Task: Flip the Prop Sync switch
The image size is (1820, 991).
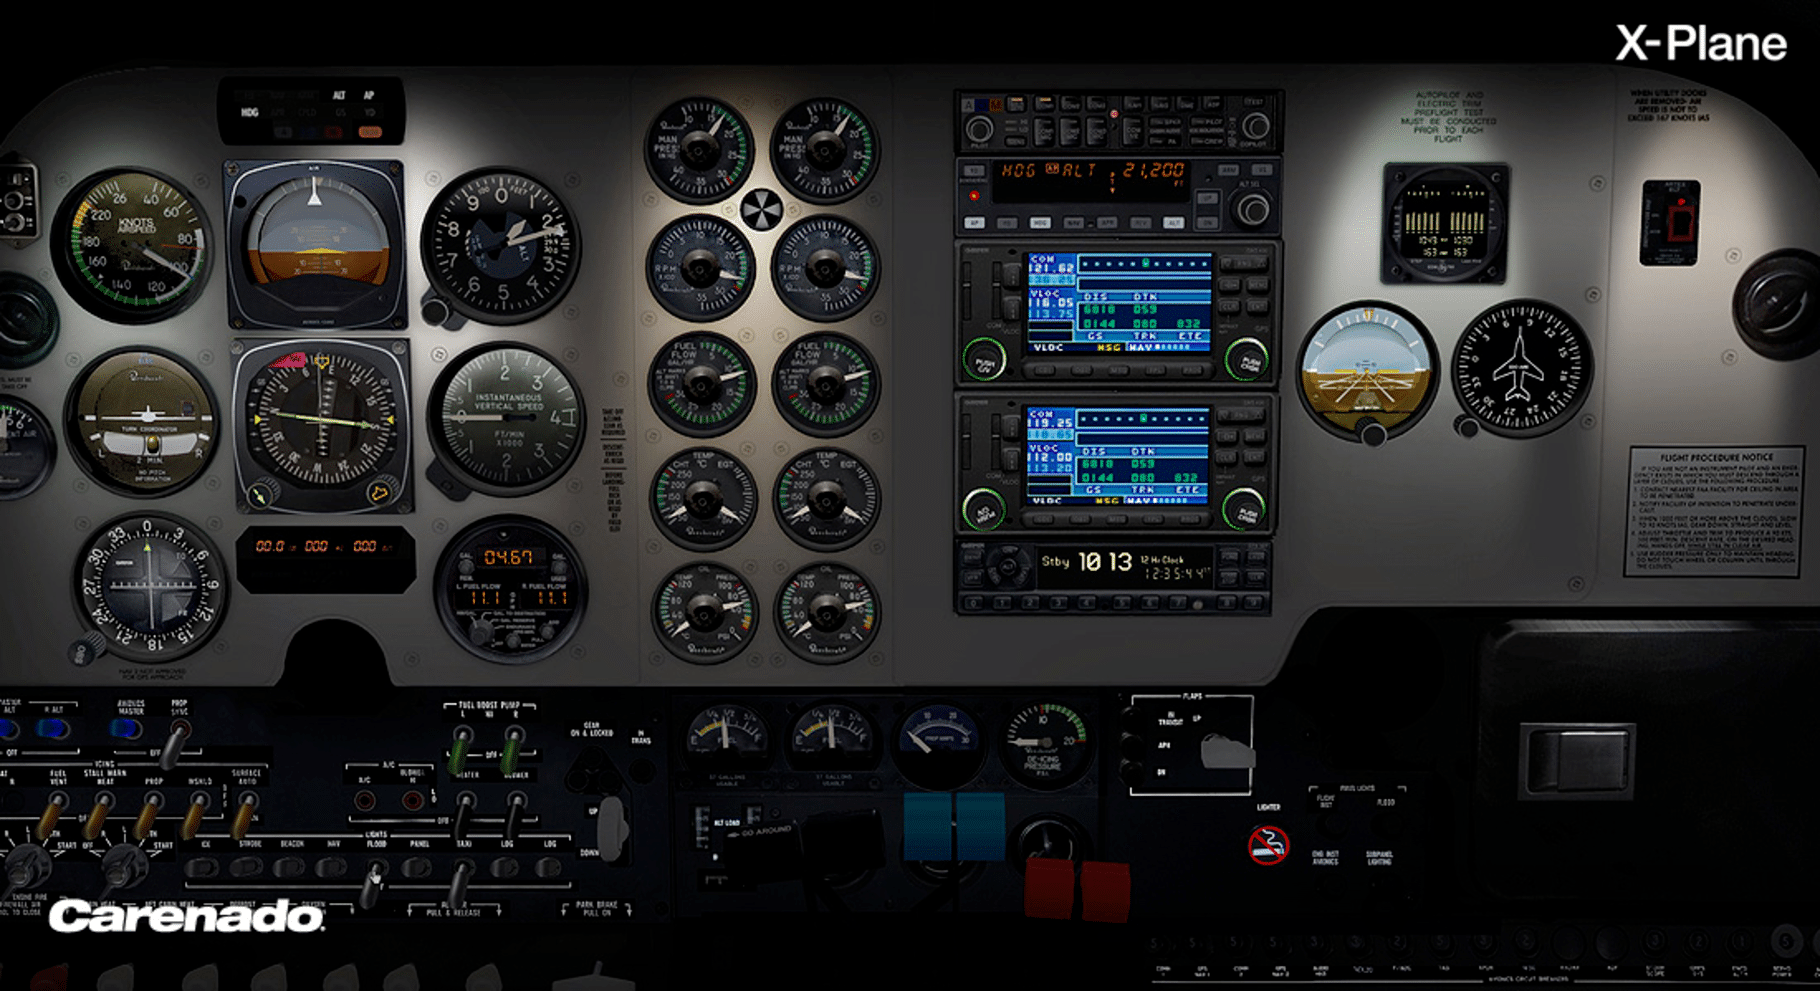Action: pyautogui.click(x=176, y=743)
